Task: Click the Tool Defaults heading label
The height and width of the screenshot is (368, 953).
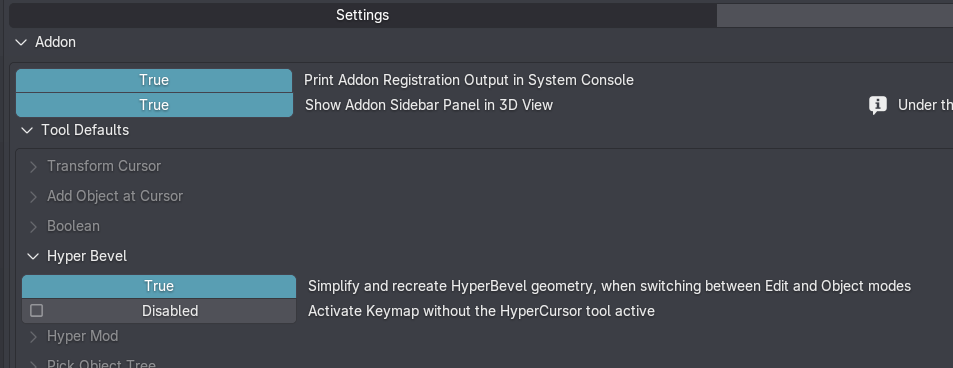Action: point(85,130)
